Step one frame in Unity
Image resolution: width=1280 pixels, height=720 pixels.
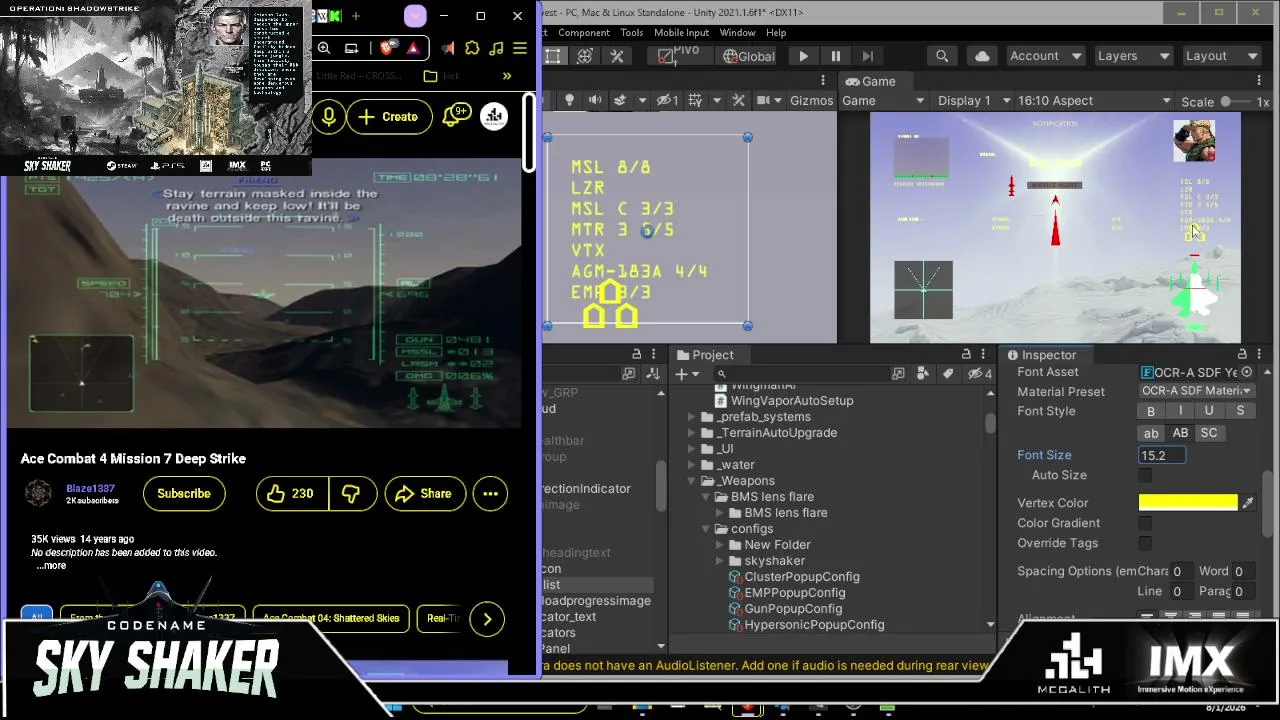(x=867, y=56)
